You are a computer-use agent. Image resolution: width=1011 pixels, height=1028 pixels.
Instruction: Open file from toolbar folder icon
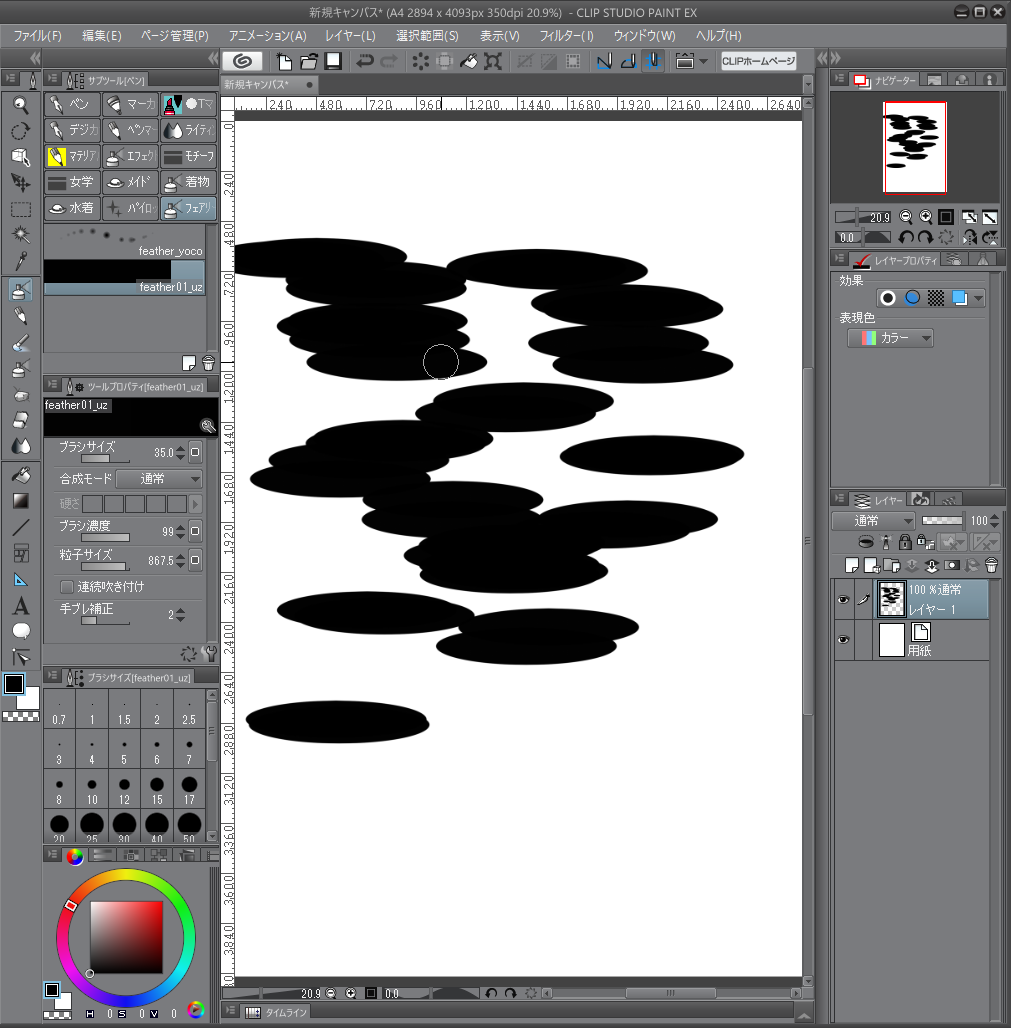tap(308, 61)
